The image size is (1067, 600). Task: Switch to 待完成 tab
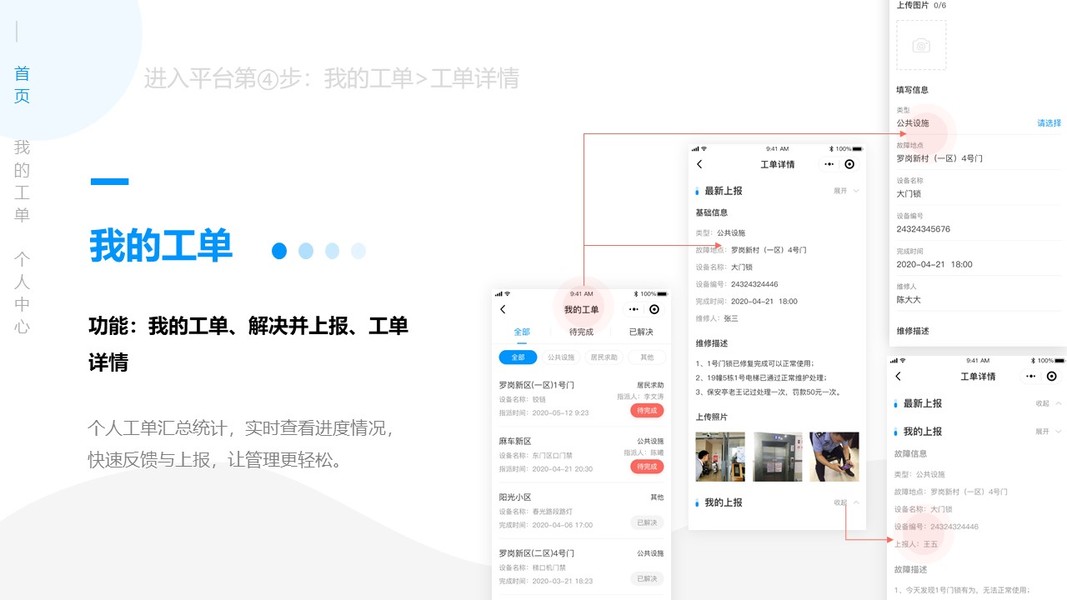[581, 332]
